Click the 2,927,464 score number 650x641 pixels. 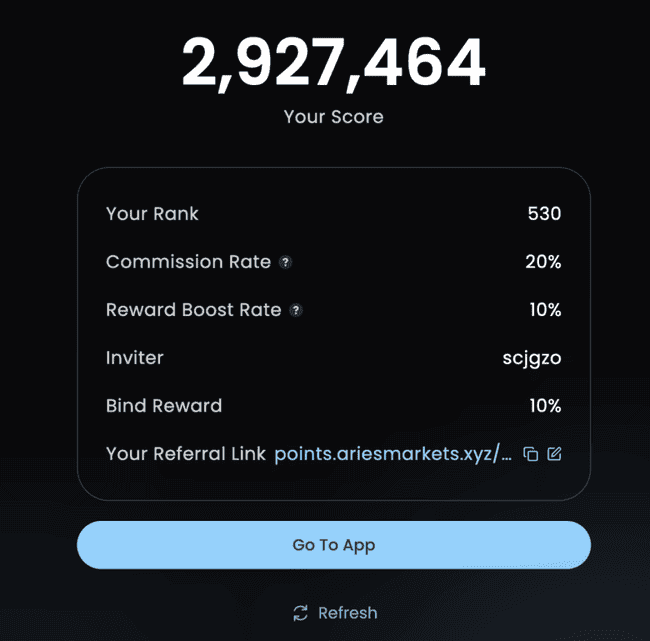tap(333, 63)
